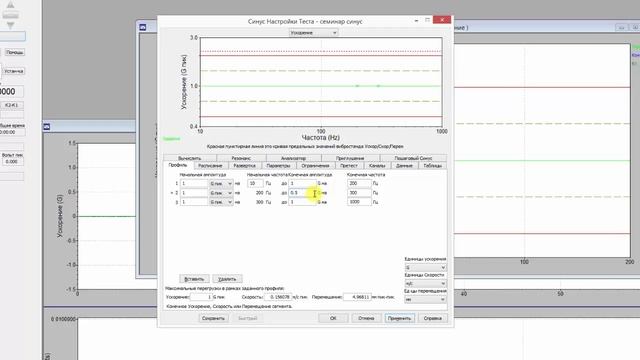Switch to the Данные tab

tap(404, 166)
